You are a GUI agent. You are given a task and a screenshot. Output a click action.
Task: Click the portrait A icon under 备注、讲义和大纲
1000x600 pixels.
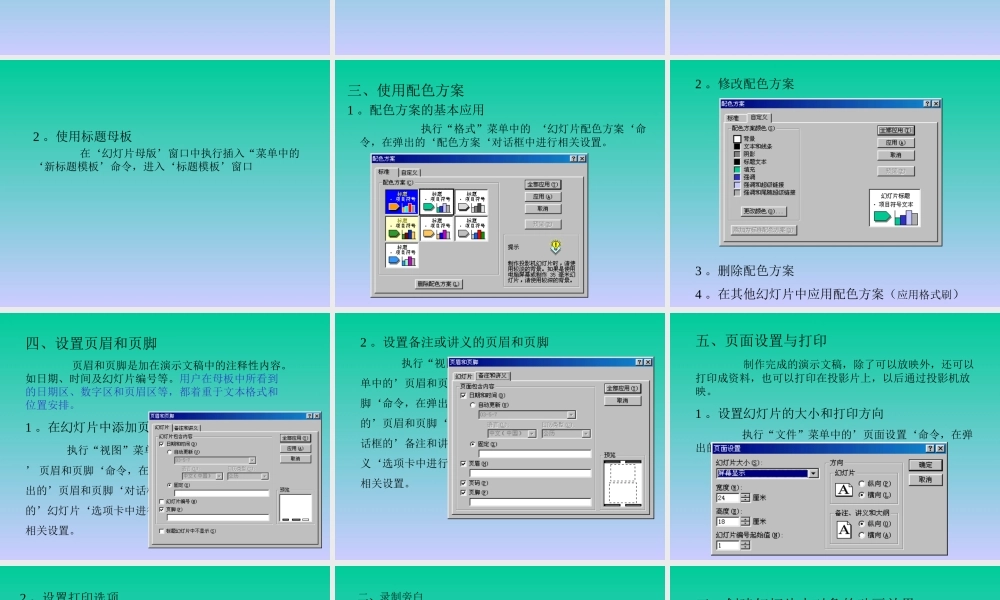tap(844, 528)
